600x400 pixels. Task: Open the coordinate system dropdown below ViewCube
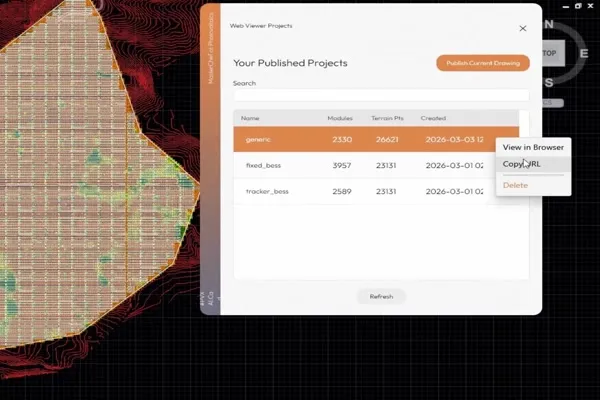552,102
